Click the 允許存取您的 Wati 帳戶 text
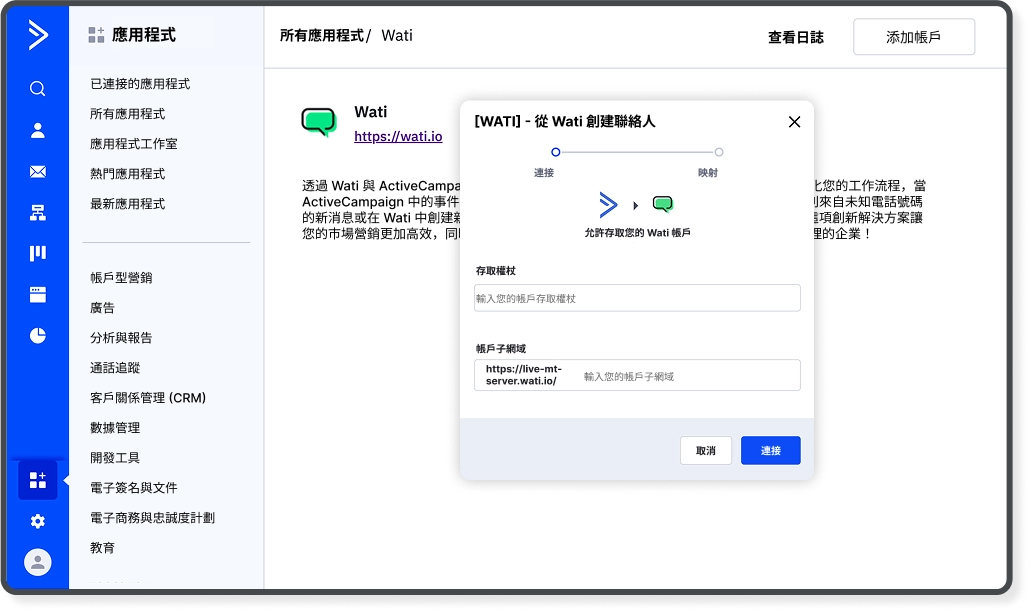The width and height of the screenshot is (1029, 611). (x=637, y=233)
